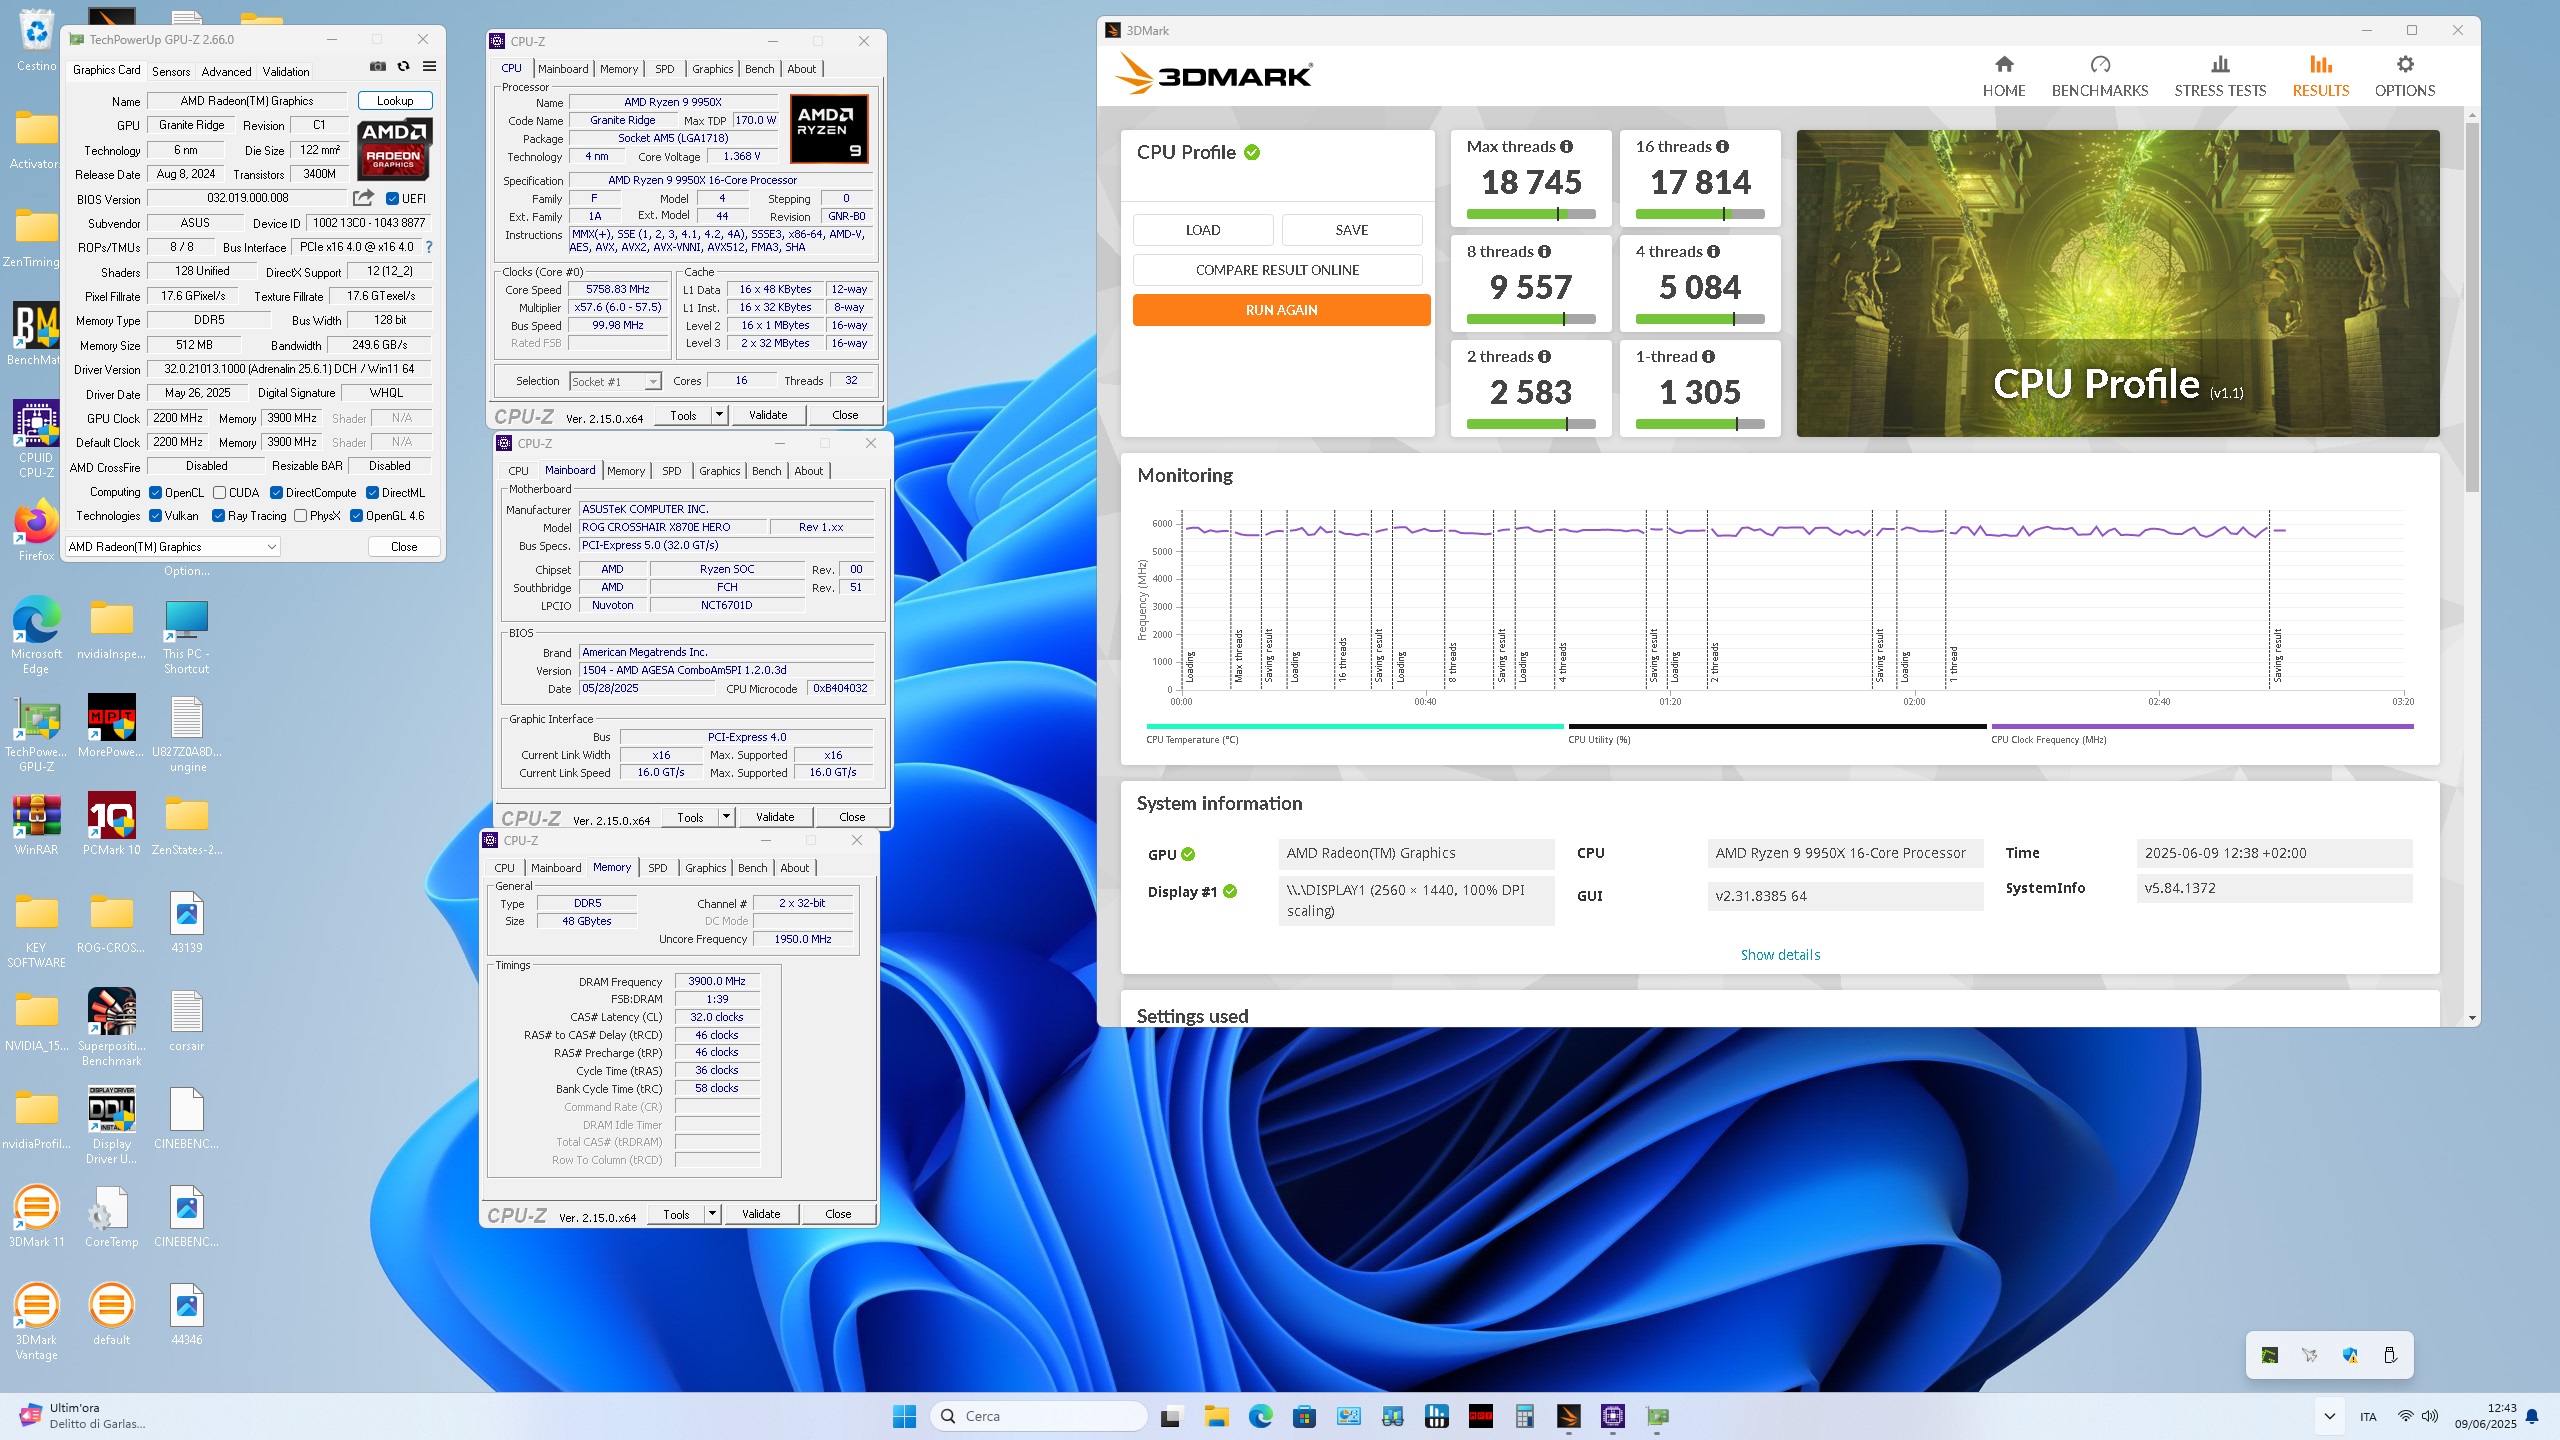
Task: Open the GPU selection dropdown in GPU-Z
Action: click(x=172, y=547)
